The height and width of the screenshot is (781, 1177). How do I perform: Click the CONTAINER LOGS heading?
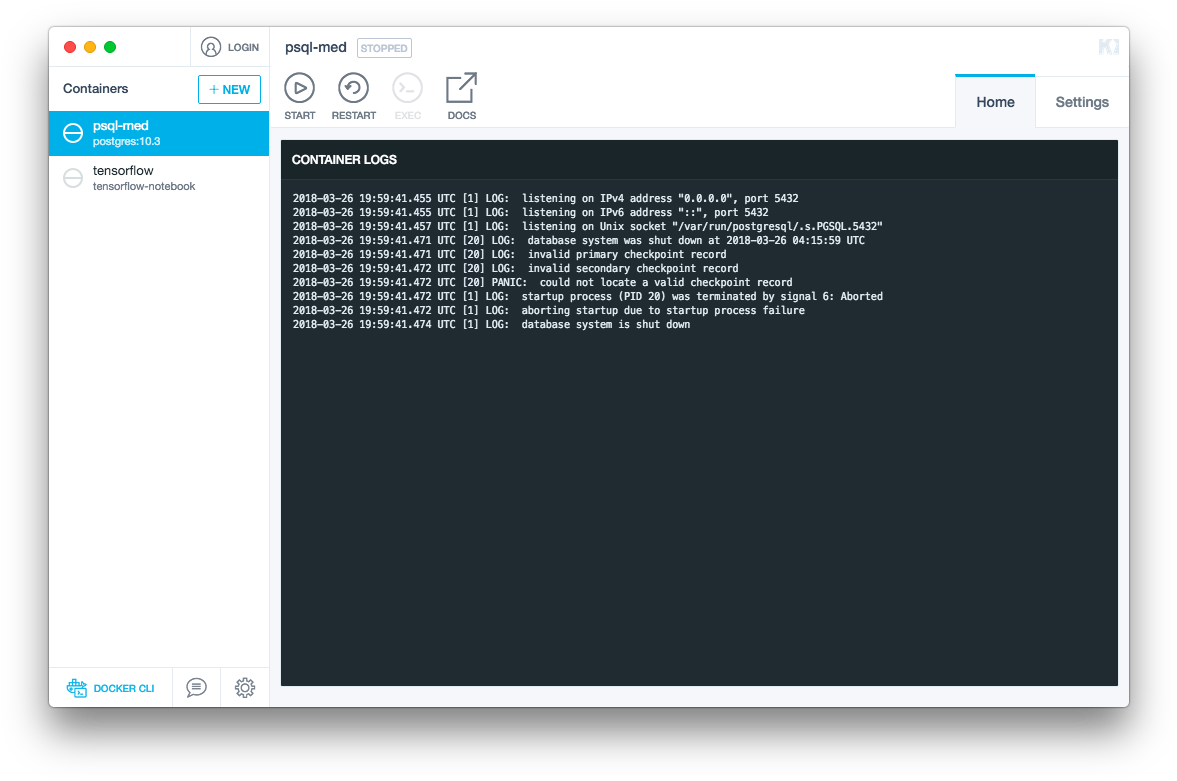pos(345,159)
